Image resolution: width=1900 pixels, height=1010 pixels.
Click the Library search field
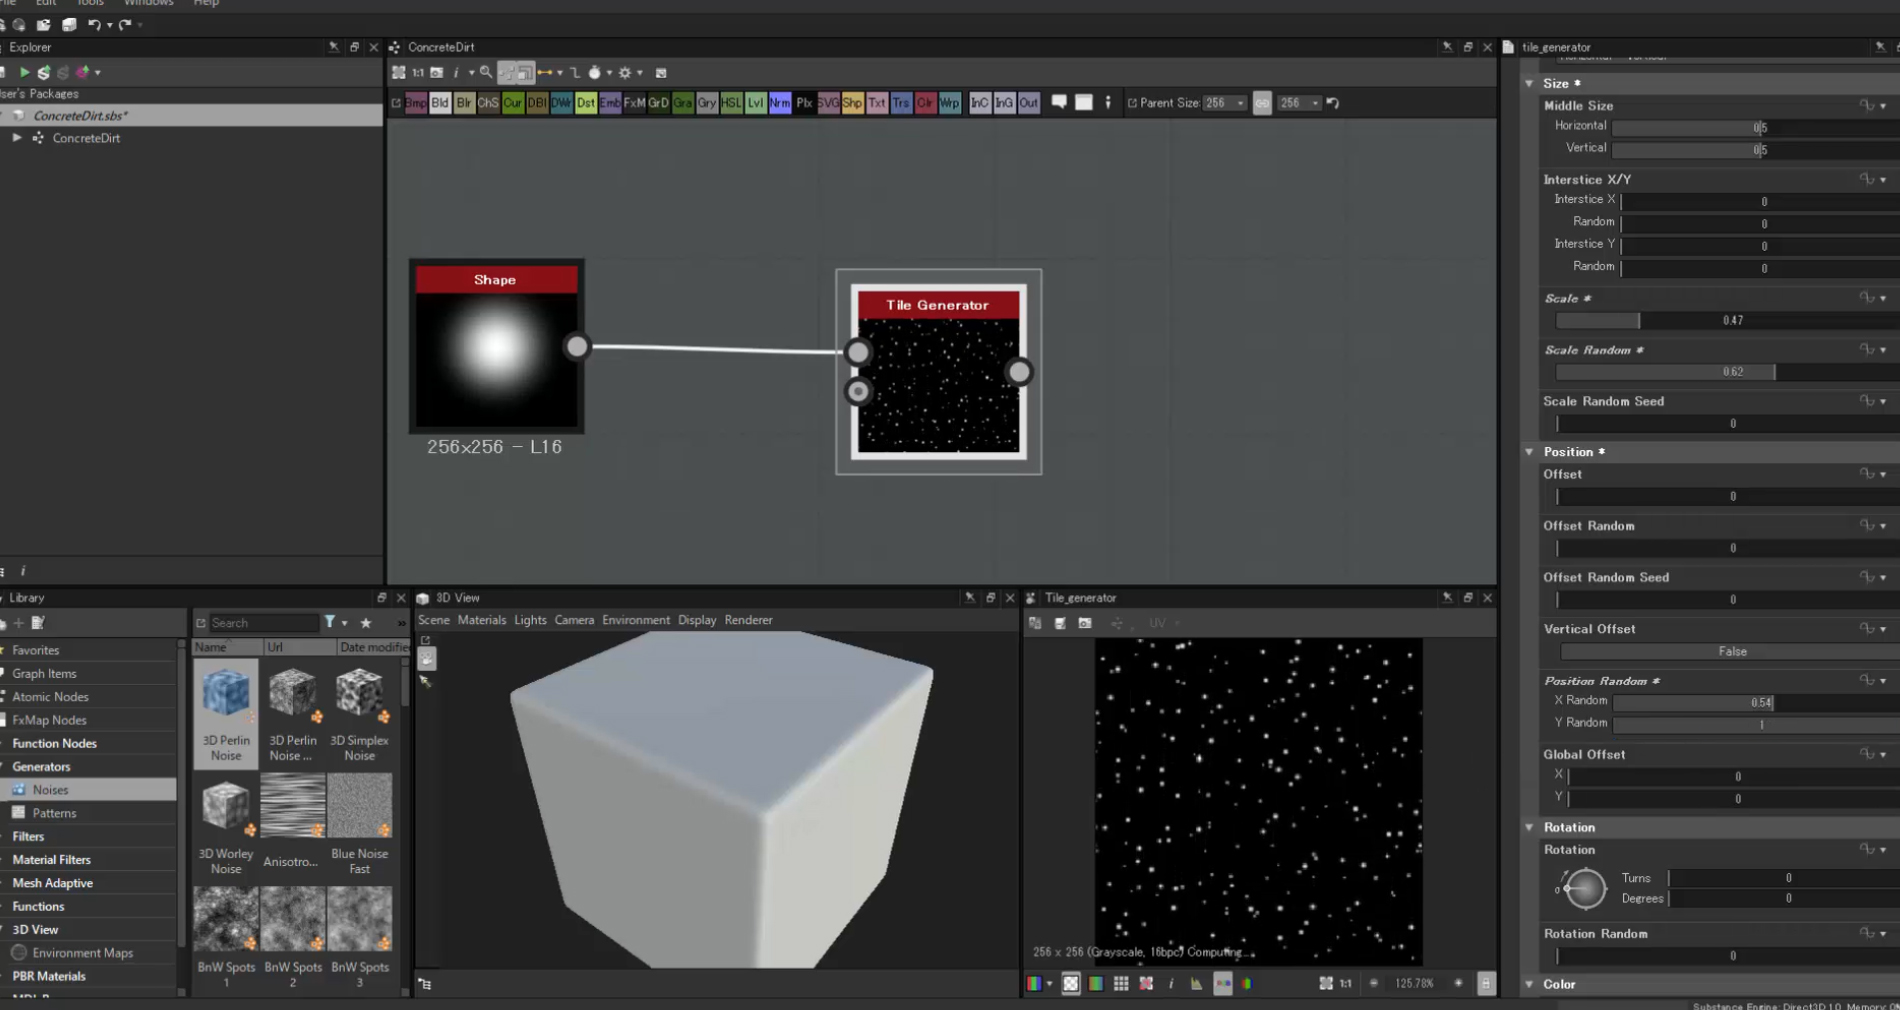(262, 623)
